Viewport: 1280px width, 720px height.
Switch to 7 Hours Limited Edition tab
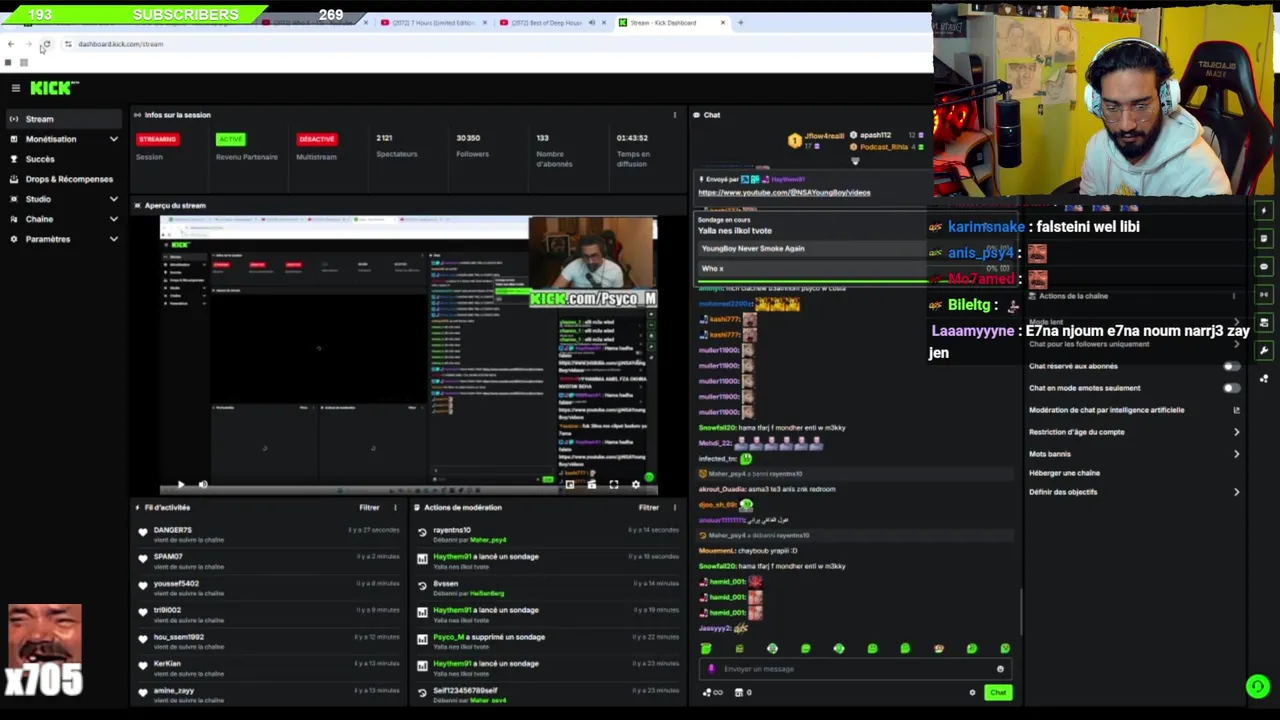pyautogui.click(x=428, y=22)
